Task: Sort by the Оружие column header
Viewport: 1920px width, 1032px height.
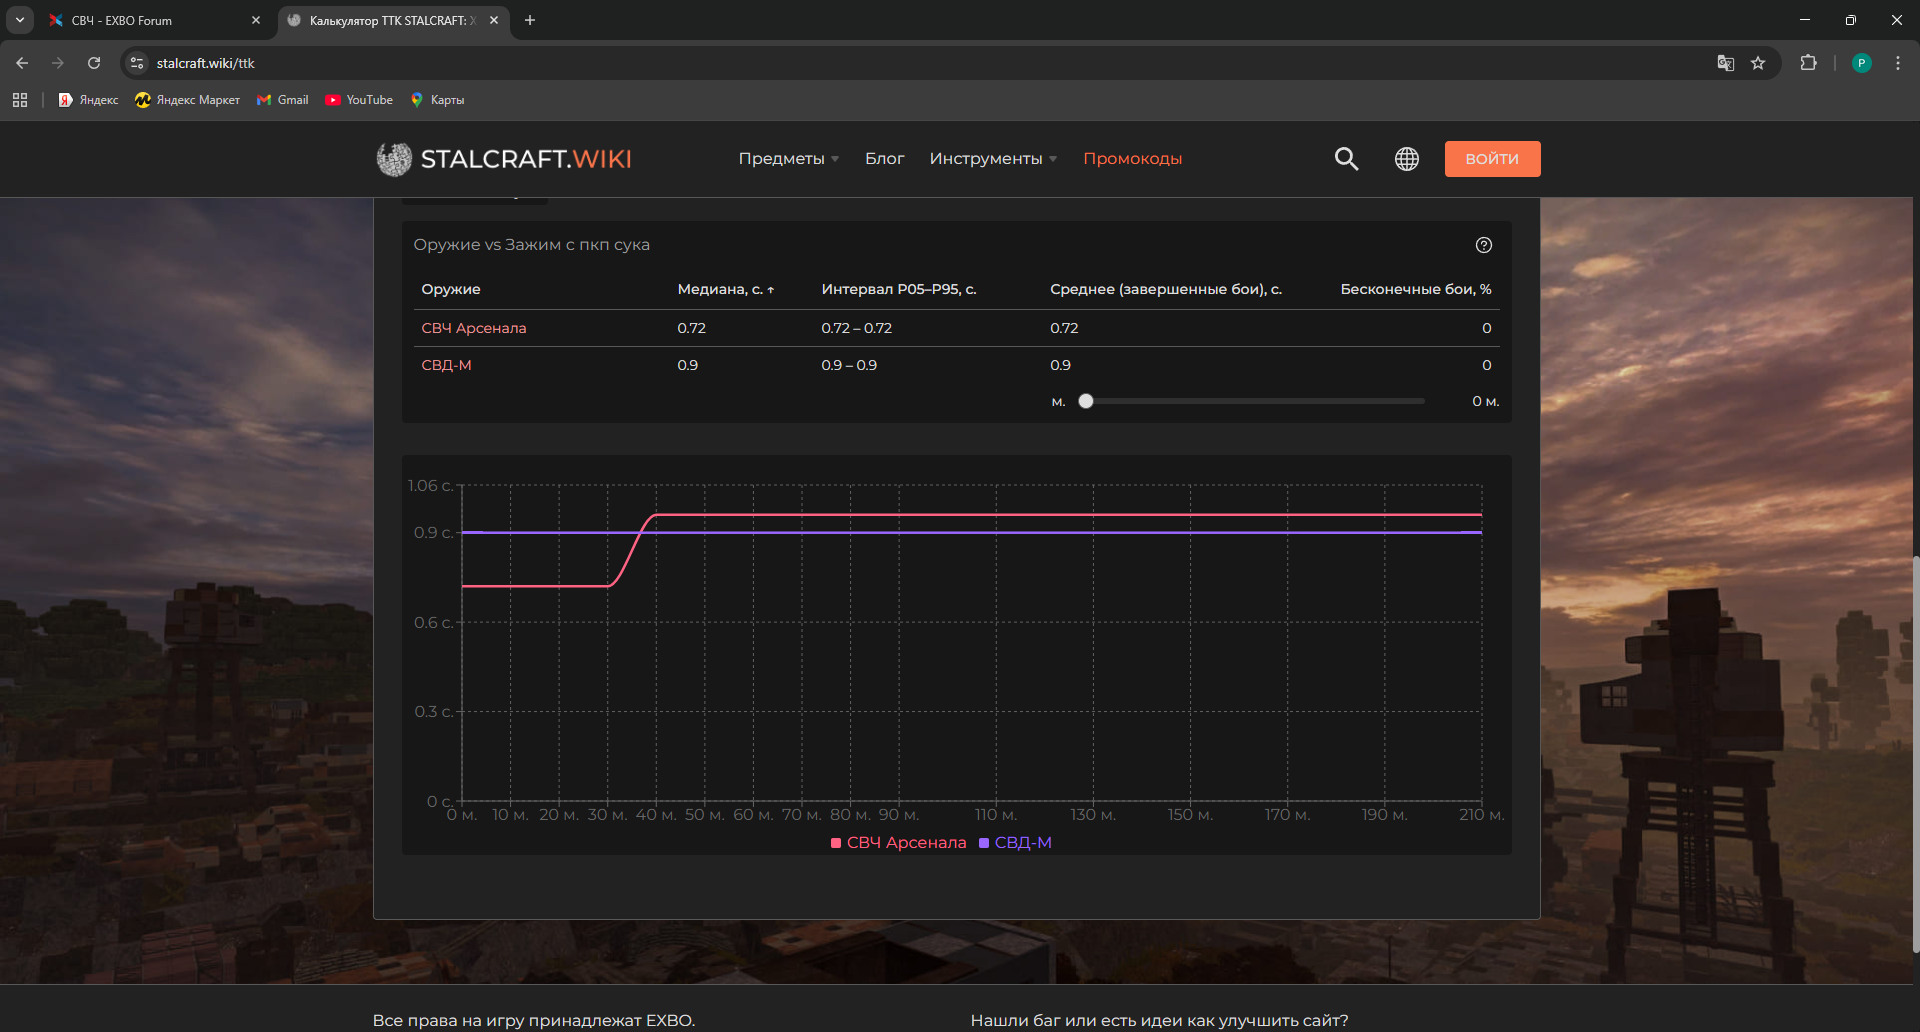Action: click(451, 289)
